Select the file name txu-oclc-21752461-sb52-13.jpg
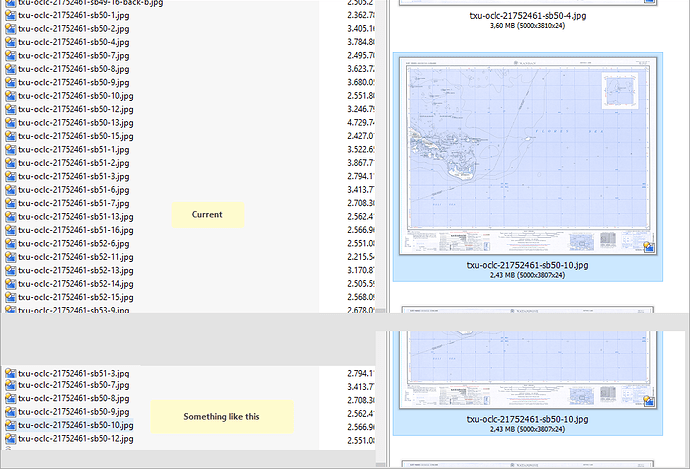The height and width of the screenshot is (469, 690). click(76, 271)
